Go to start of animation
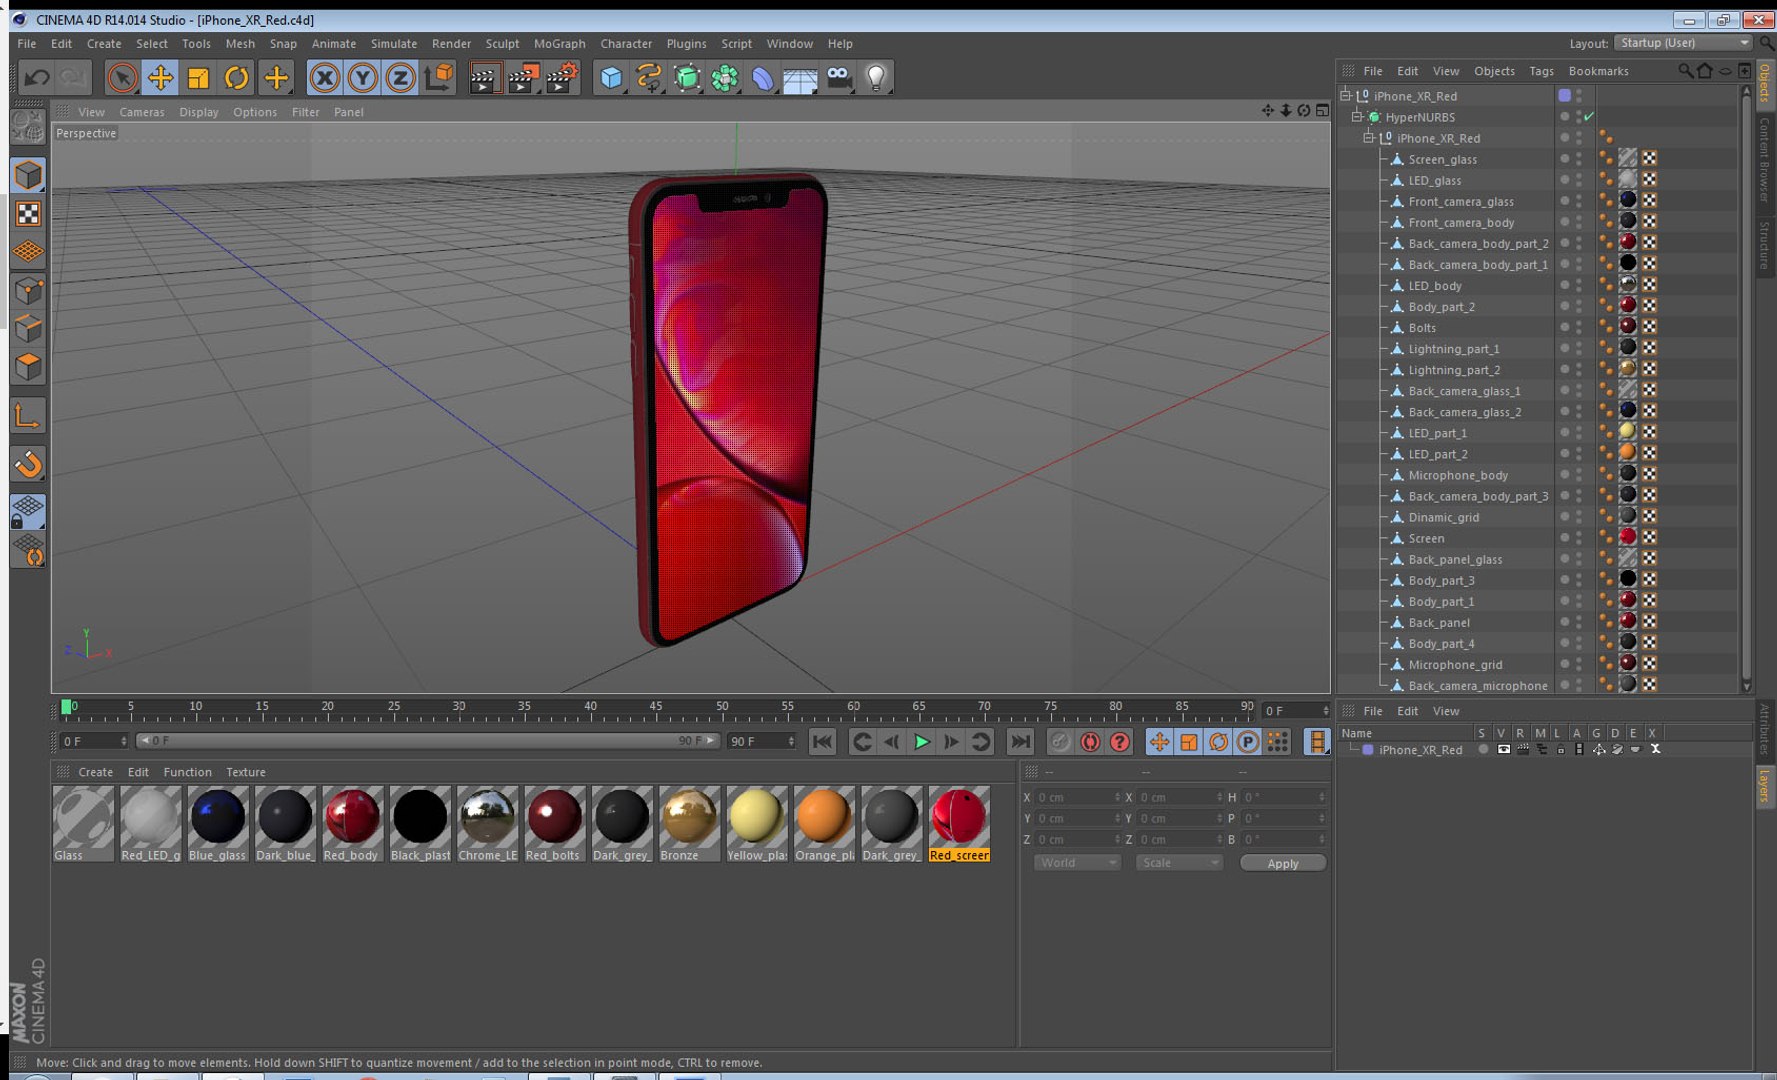The height and width of the screenshot is (1080, 1777). point(822,742)
